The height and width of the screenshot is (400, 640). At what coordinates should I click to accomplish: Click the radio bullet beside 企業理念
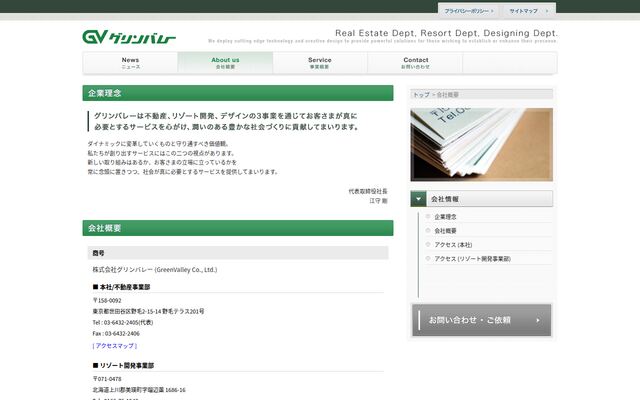(428, 216)
